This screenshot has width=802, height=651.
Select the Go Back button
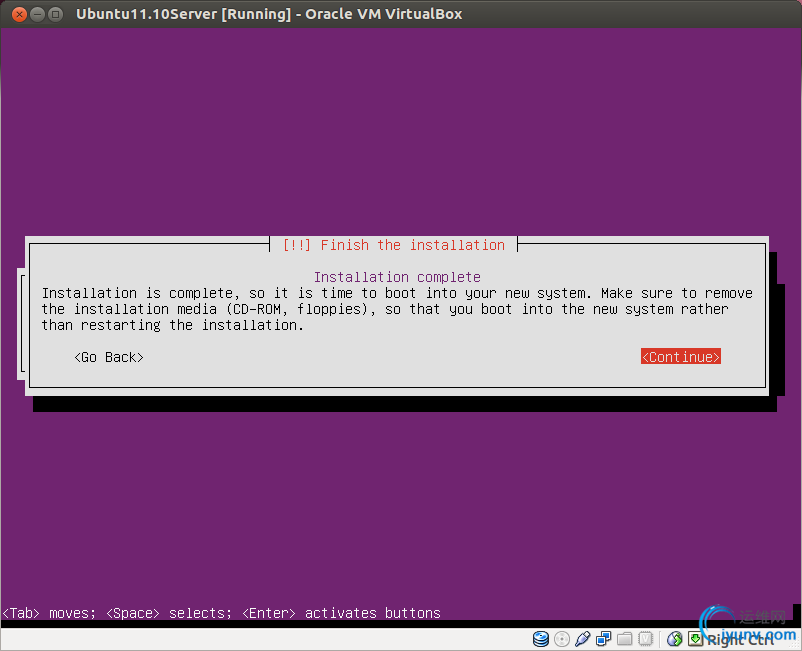(x=108, y=357)
